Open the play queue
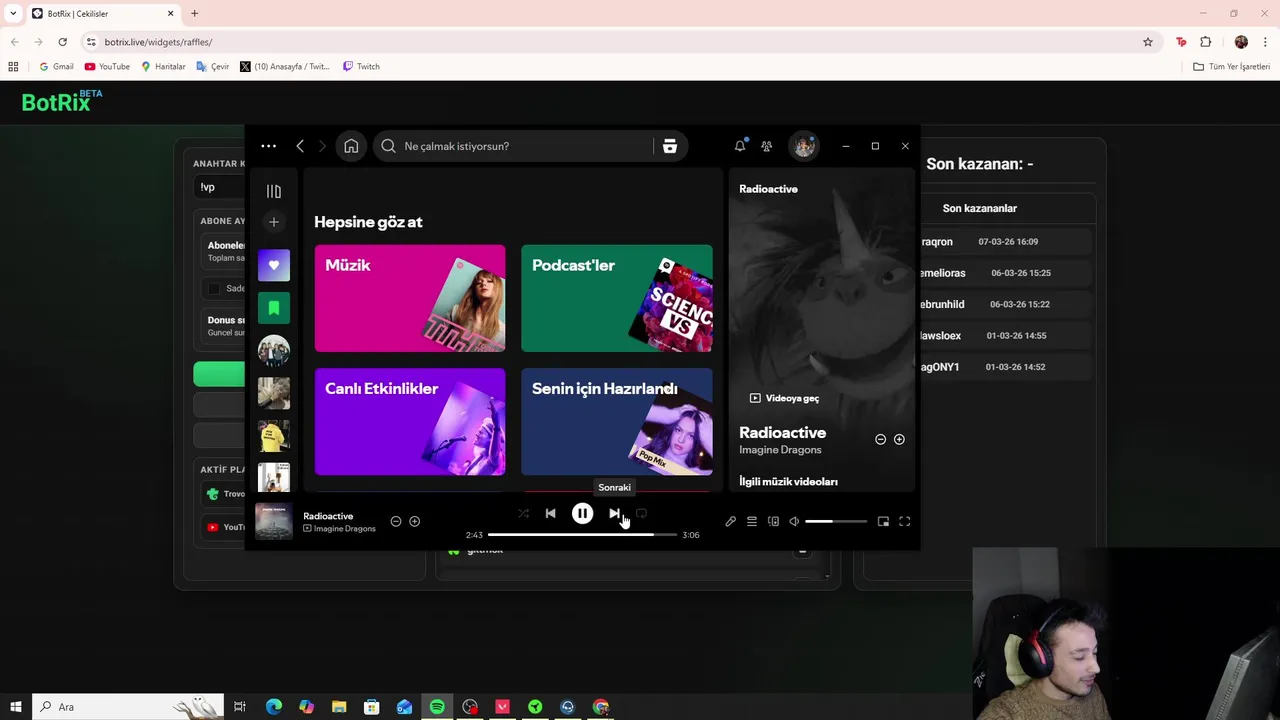The image size is (1280, 720). click(752, 521)
